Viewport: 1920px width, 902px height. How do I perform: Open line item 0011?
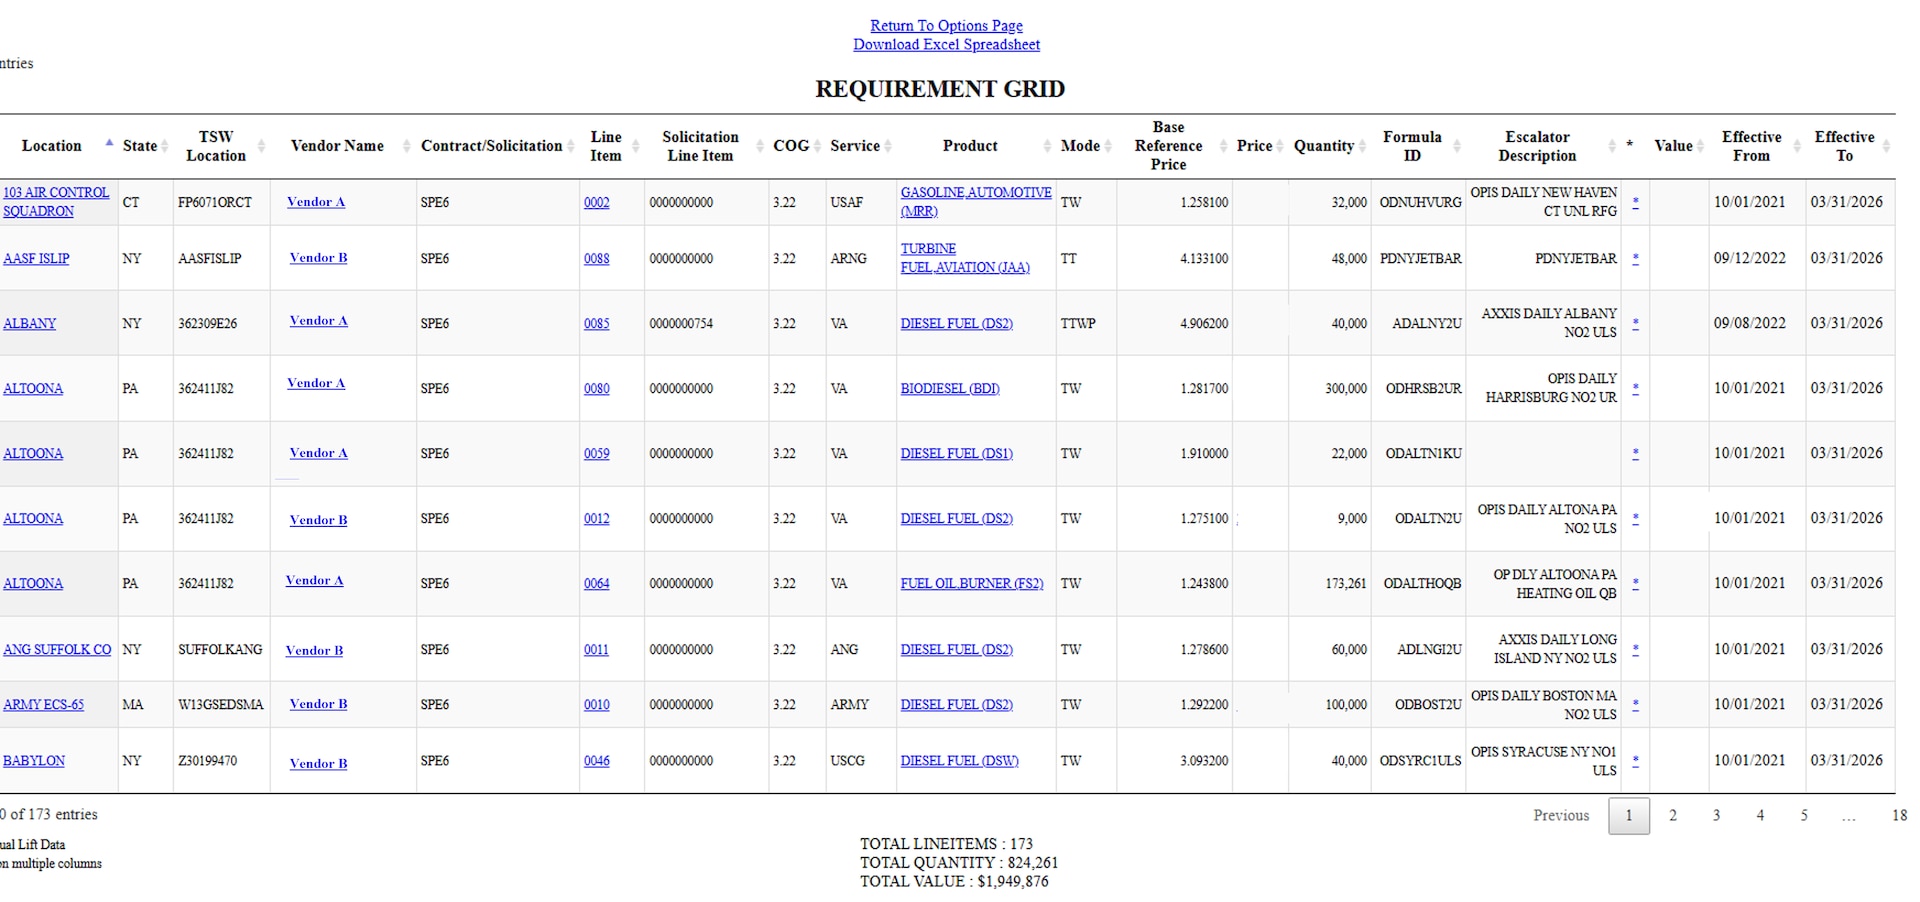[x=596, y=649]
